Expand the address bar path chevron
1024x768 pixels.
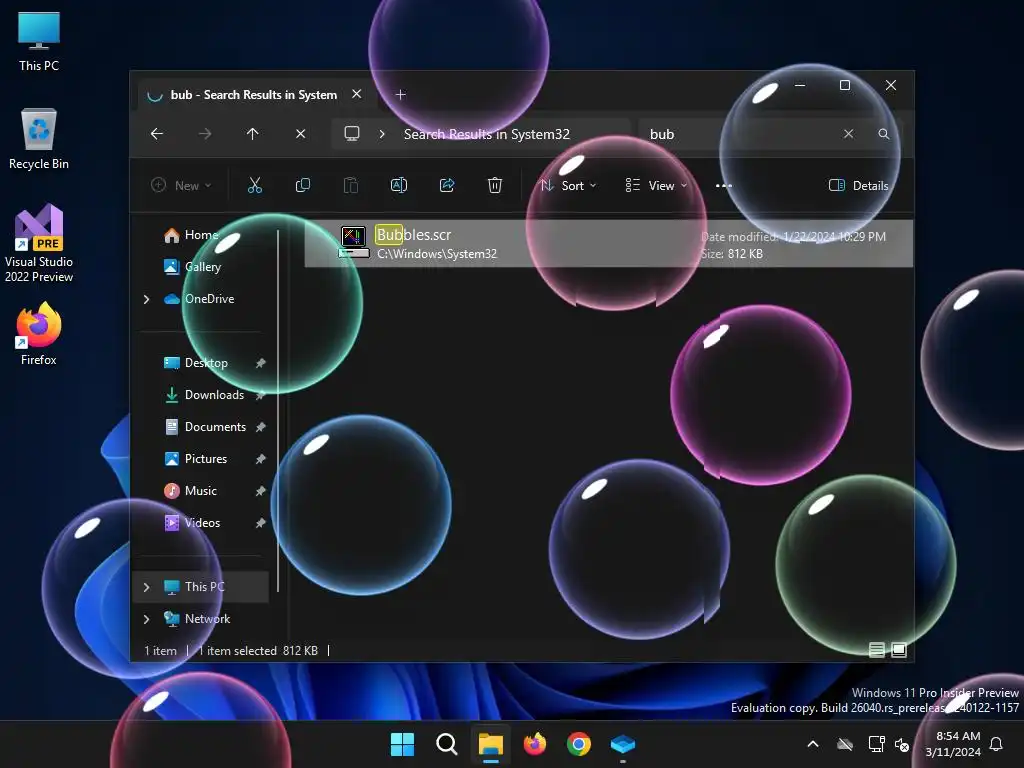pos(382,134)
